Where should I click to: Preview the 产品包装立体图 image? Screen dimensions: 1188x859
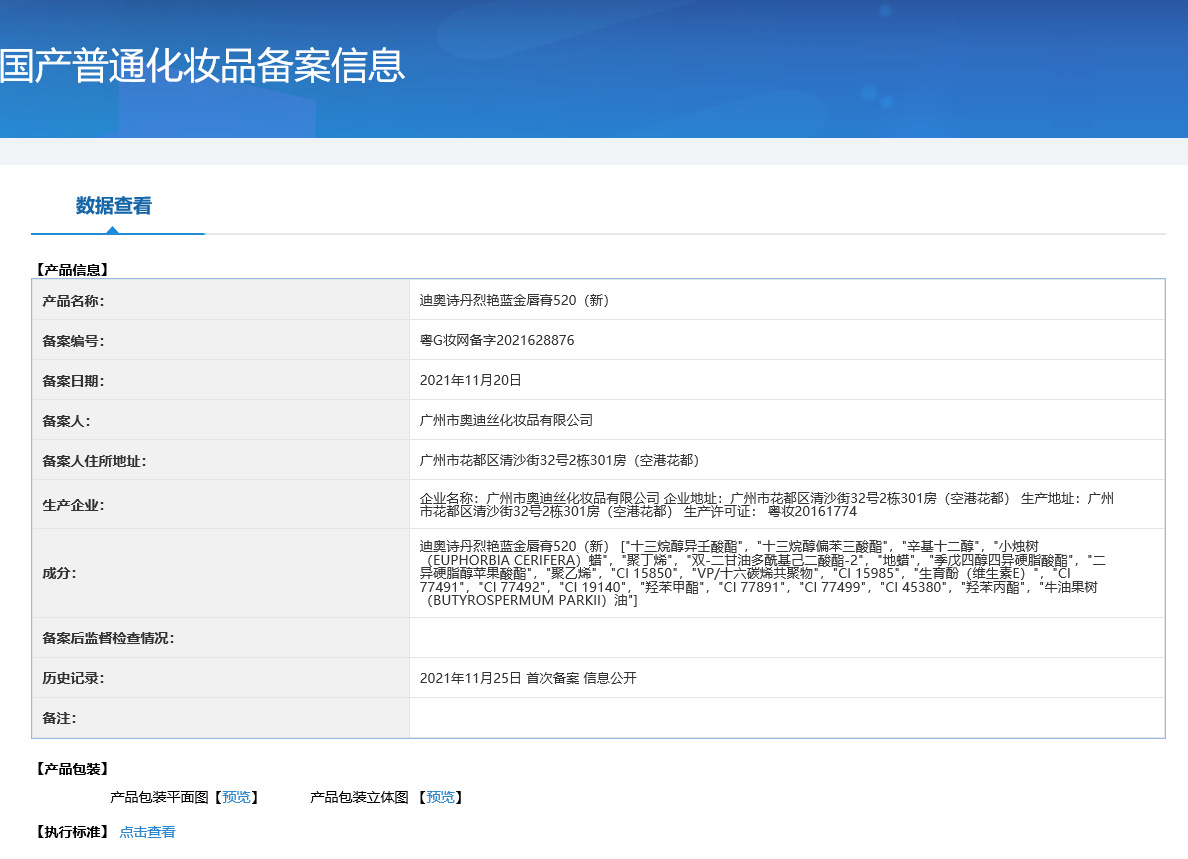click(440, 797)
